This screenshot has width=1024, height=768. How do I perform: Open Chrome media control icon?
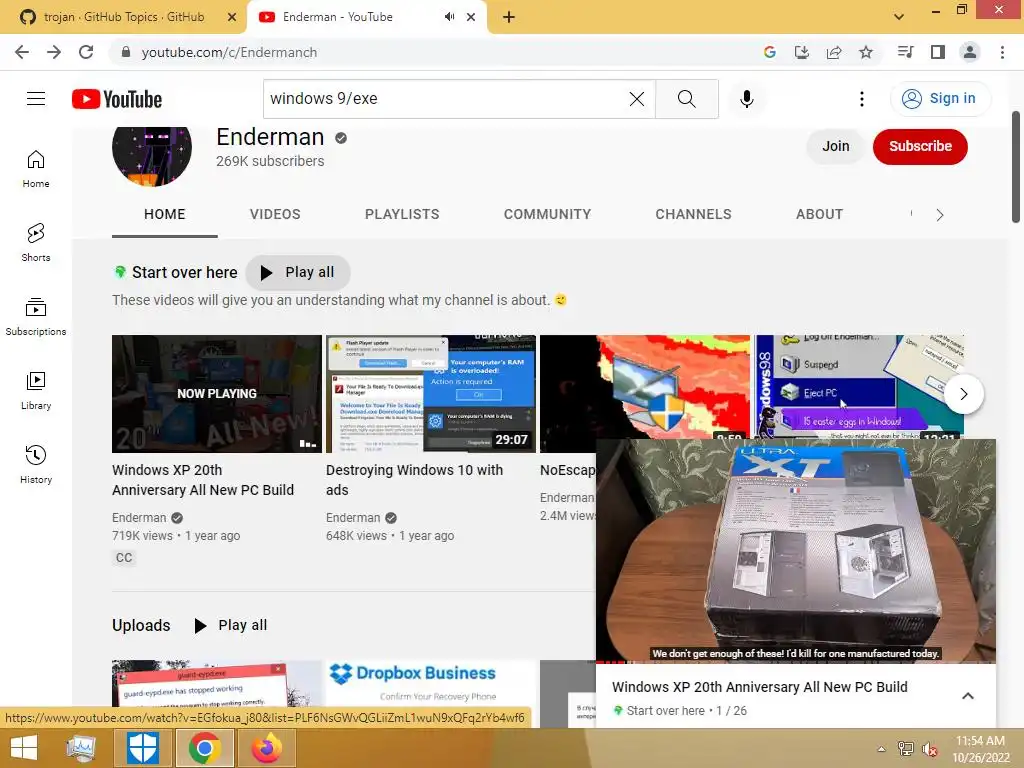pyautogui.click(x=905, y=52)
